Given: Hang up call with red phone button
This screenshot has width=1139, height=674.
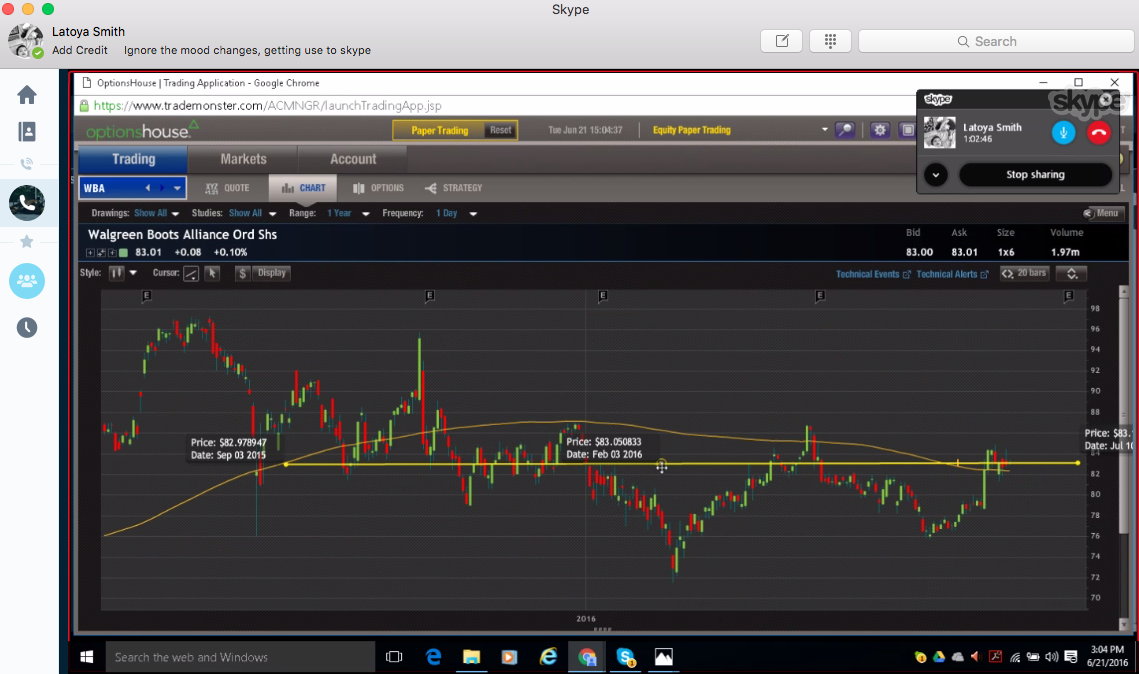Looking at the screenshot, I should click(1098, 132).
